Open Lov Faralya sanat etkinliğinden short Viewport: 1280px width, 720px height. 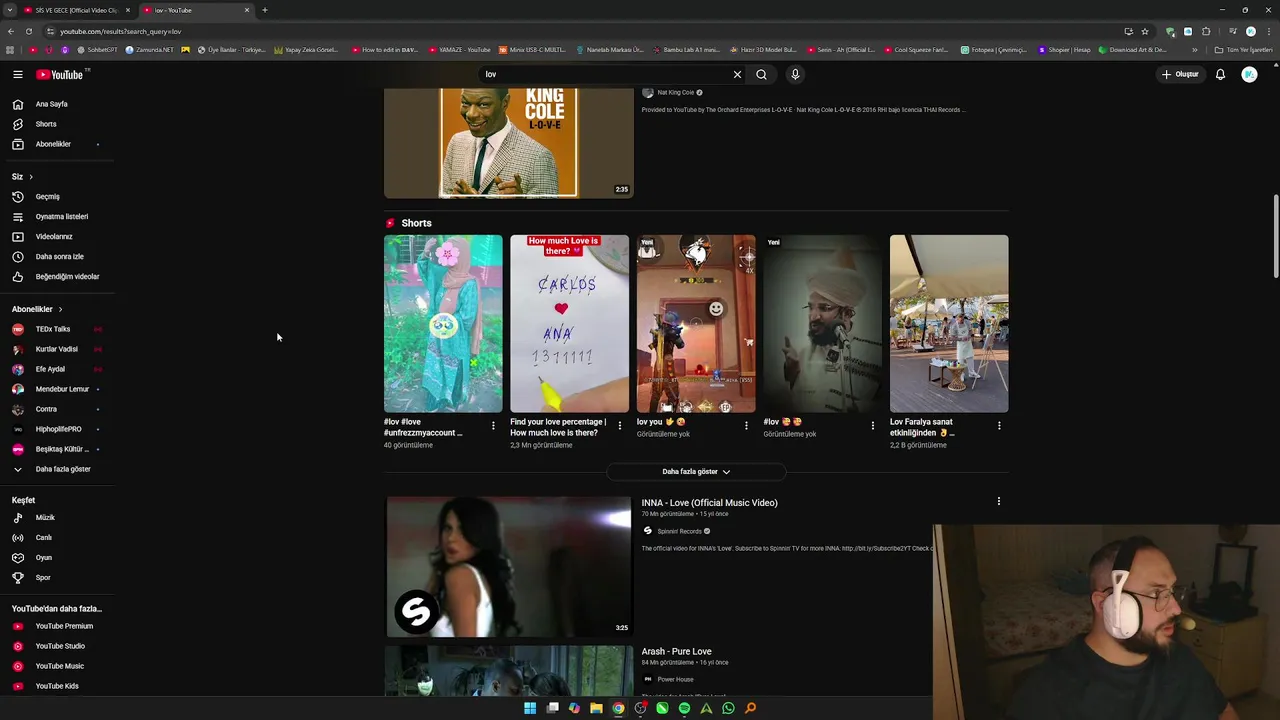pos(949,324)
